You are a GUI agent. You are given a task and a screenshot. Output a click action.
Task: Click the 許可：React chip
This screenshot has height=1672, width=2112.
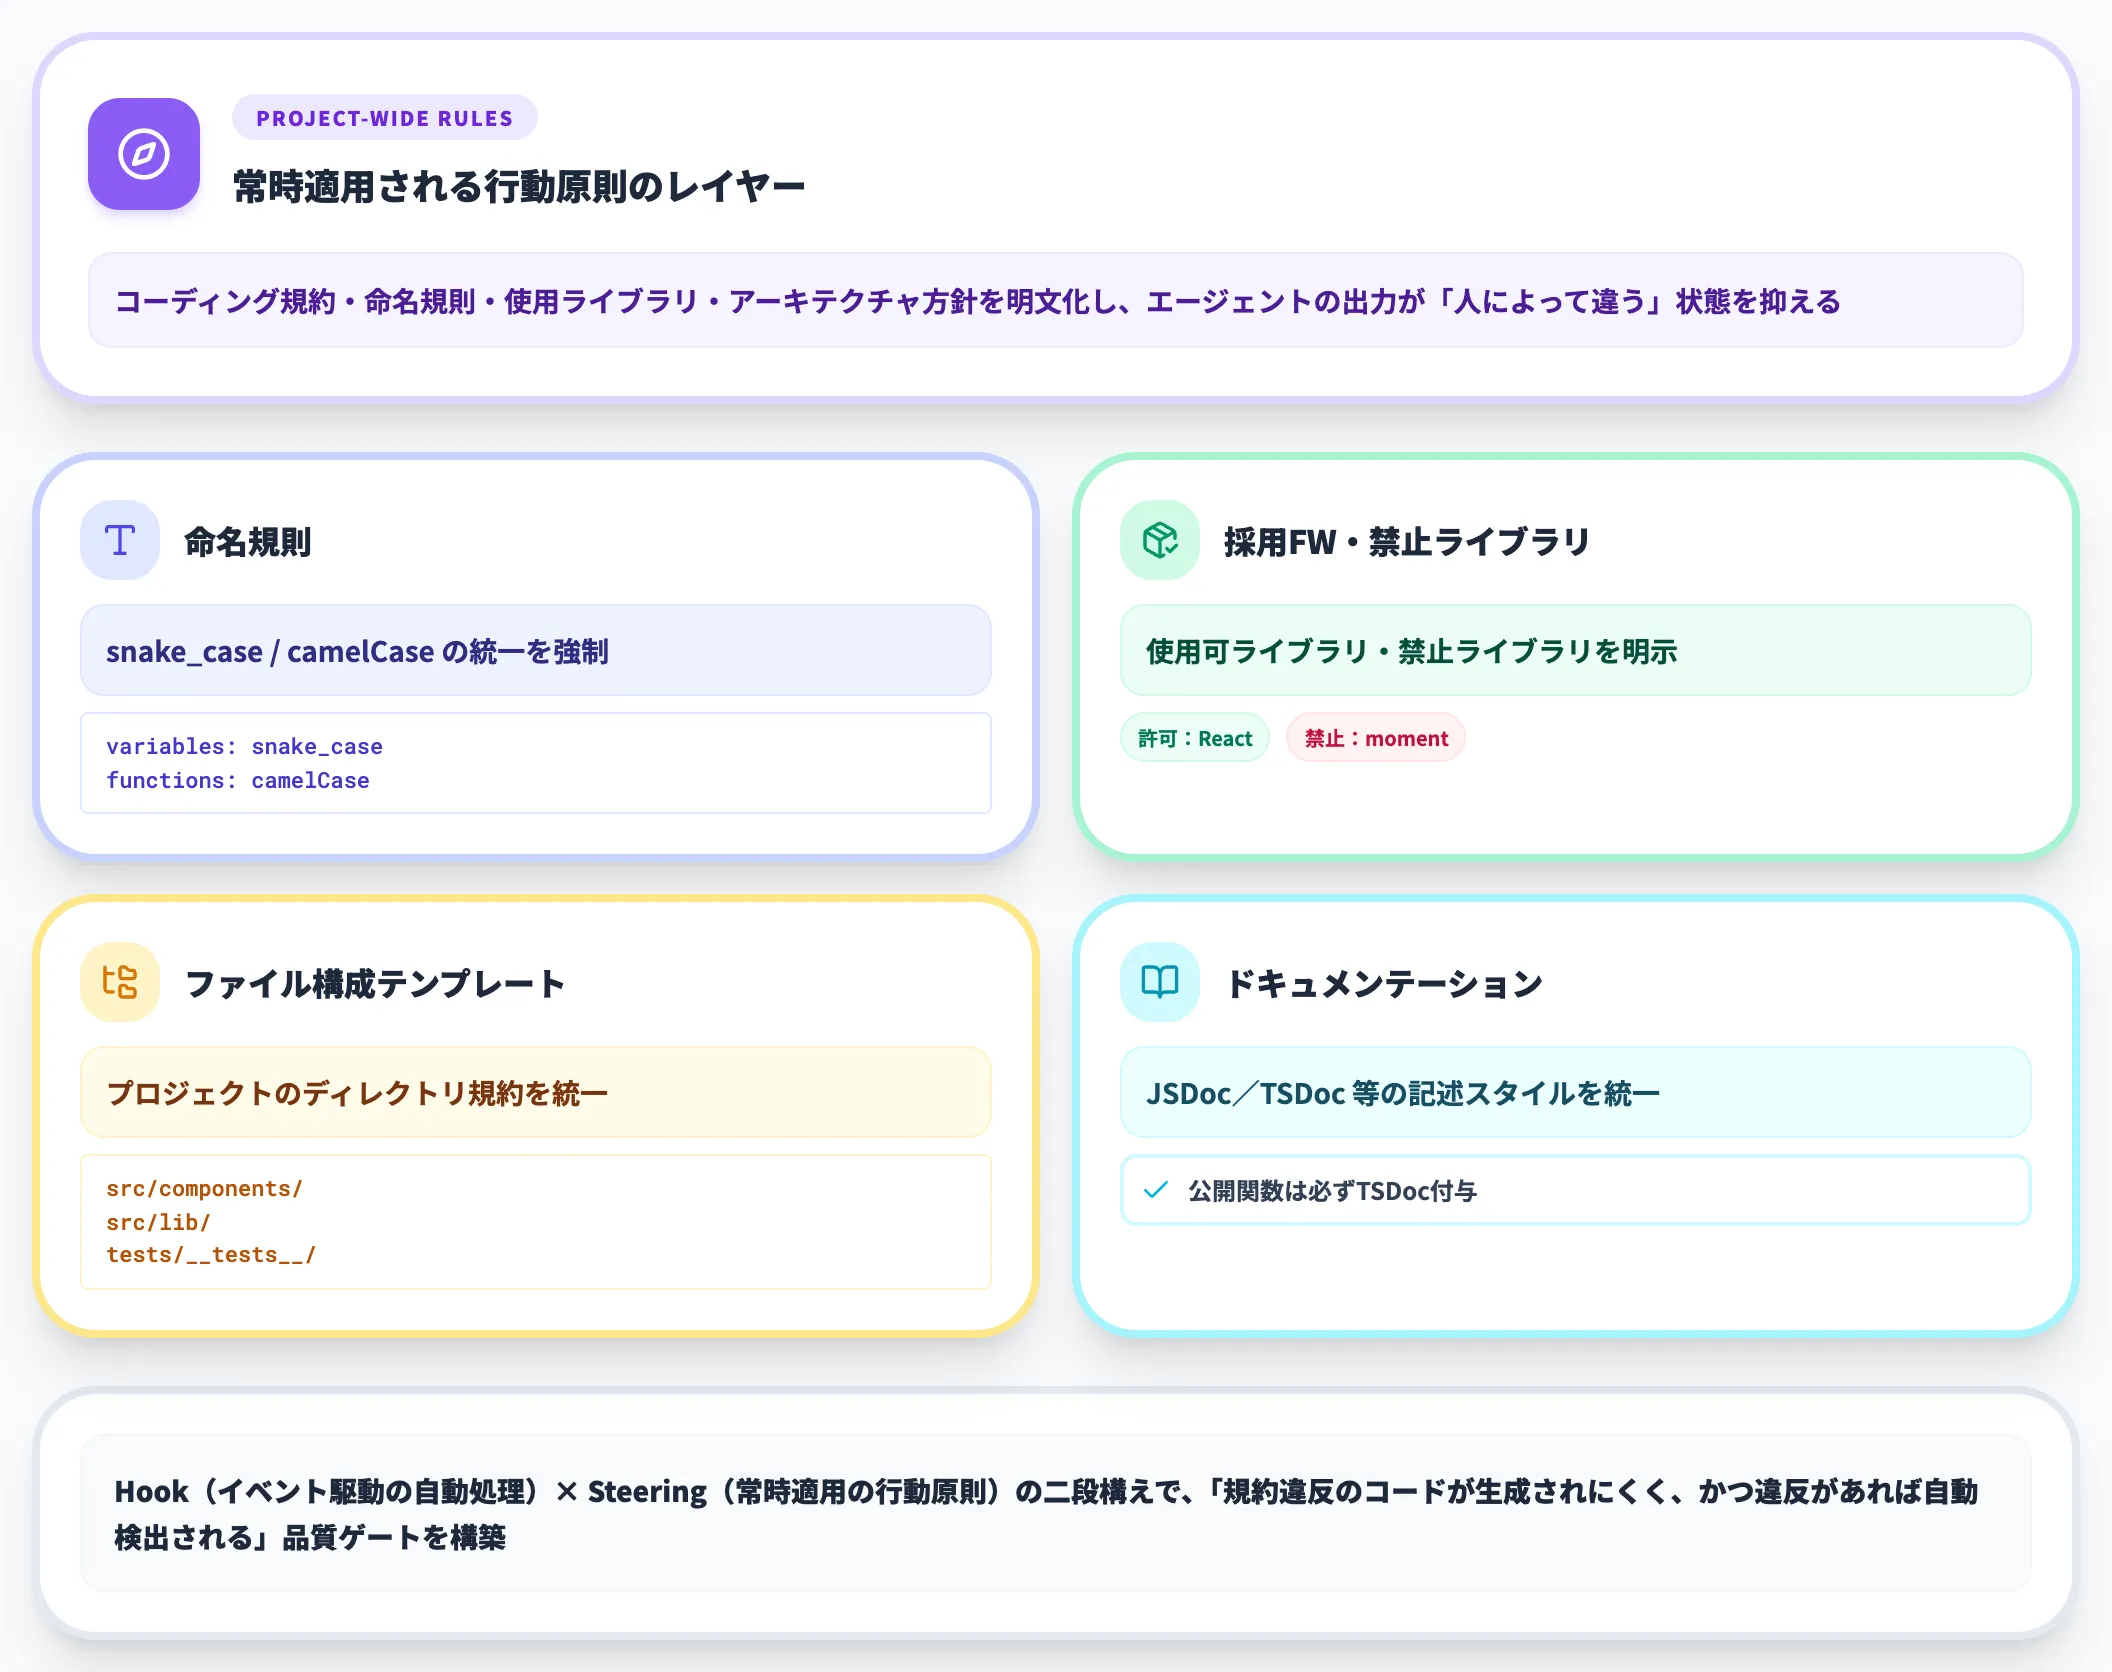(x=1195, y=738)
